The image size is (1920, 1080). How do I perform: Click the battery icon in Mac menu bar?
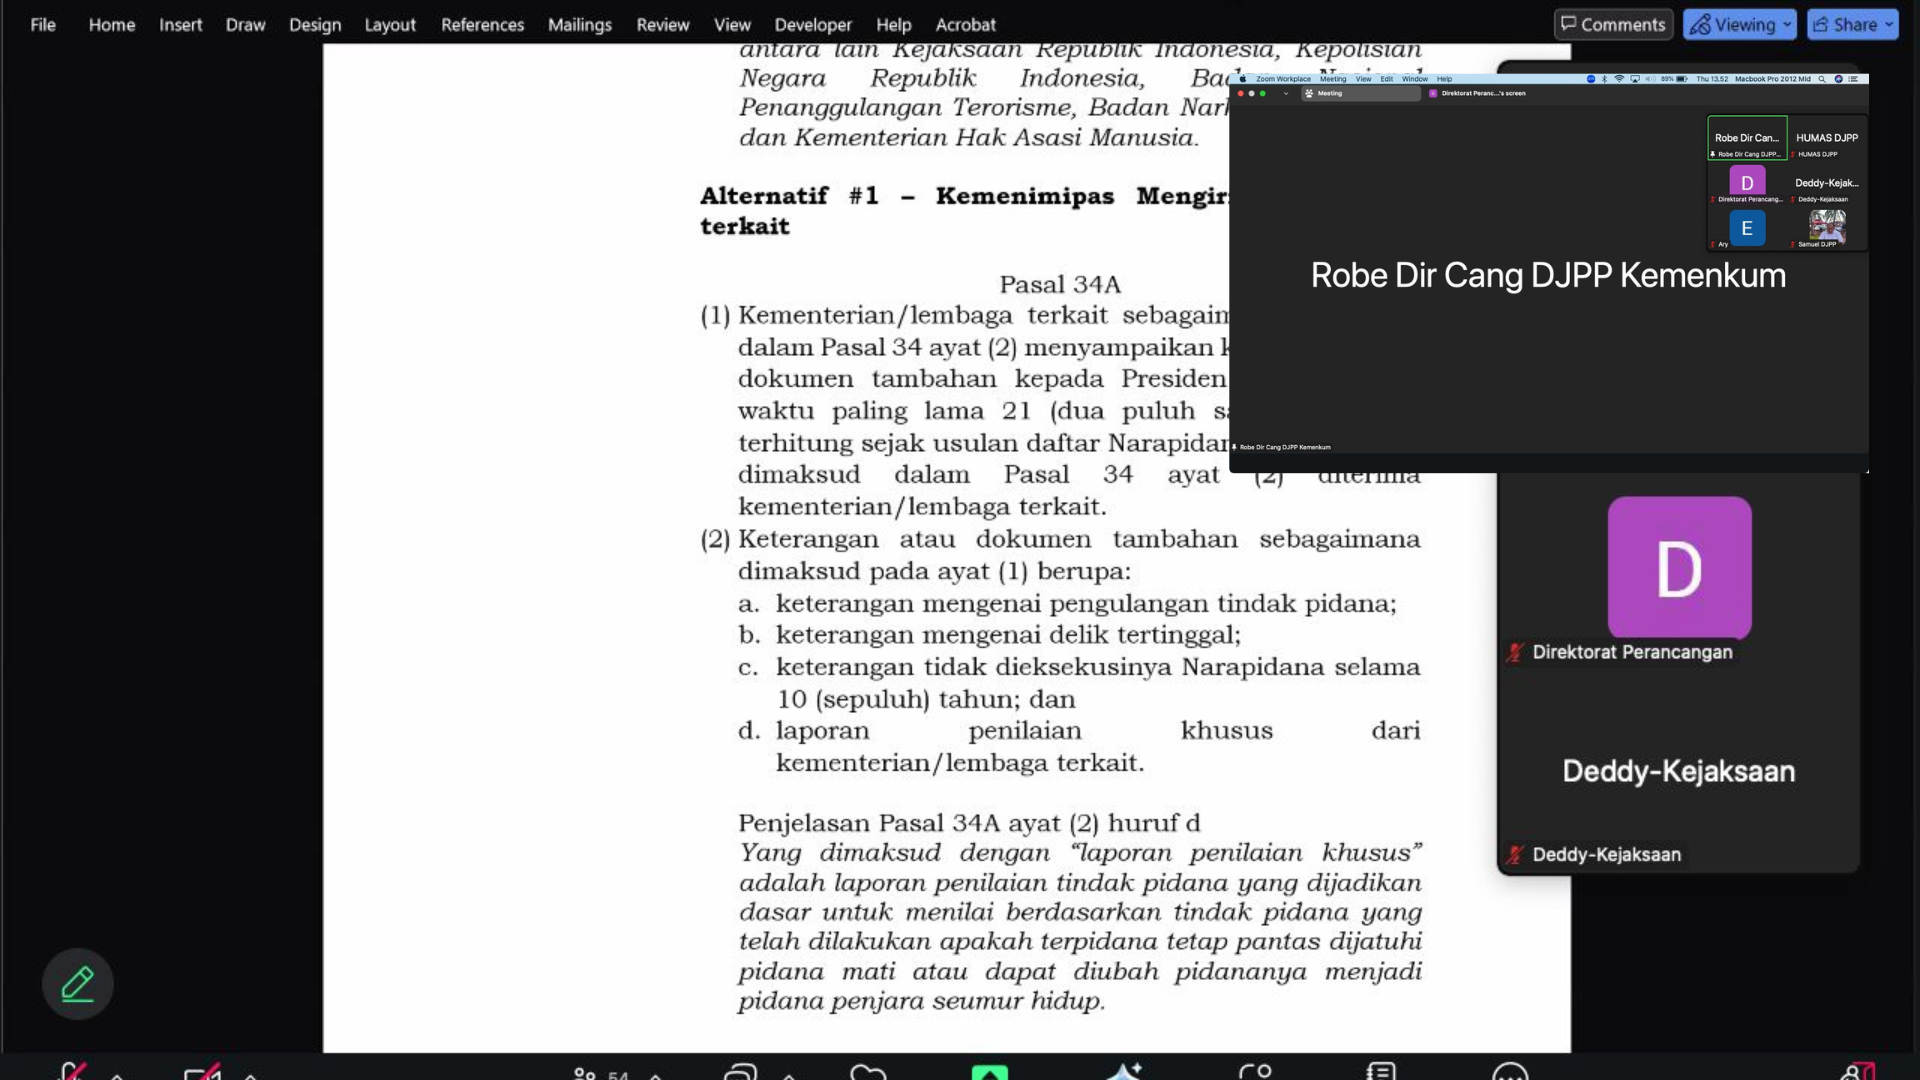1682,79
